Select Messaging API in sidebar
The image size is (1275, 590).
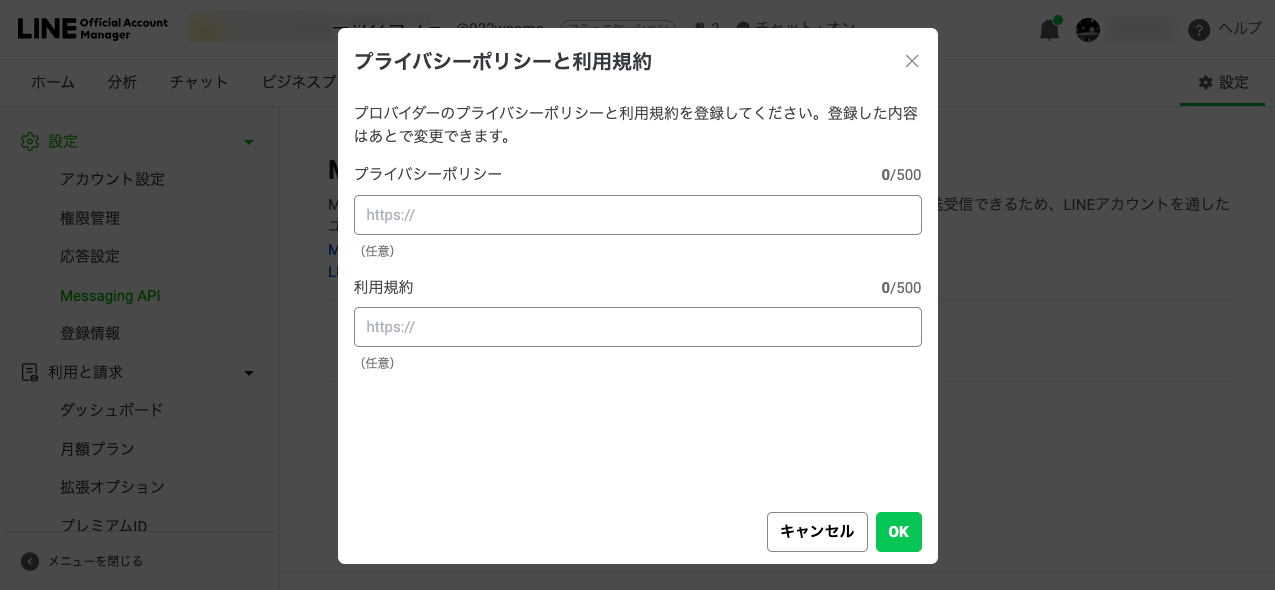pos(110,296)
